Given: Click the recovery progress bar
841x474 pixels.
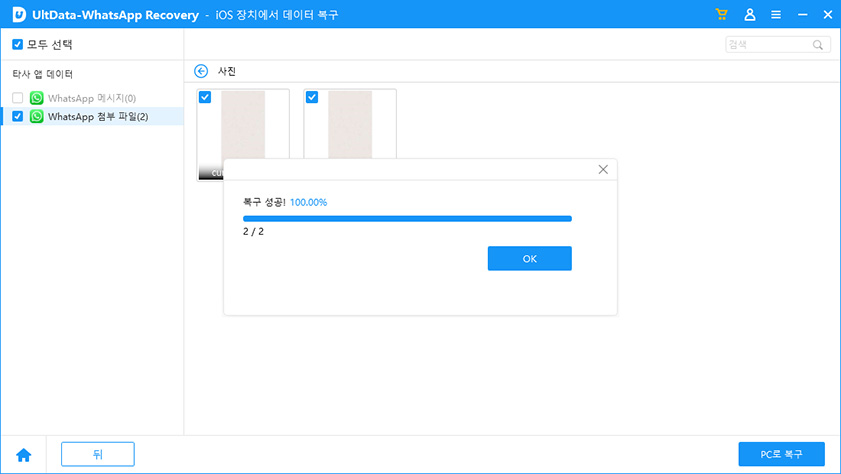Looking at the screenshot, I should coord(407,217).
